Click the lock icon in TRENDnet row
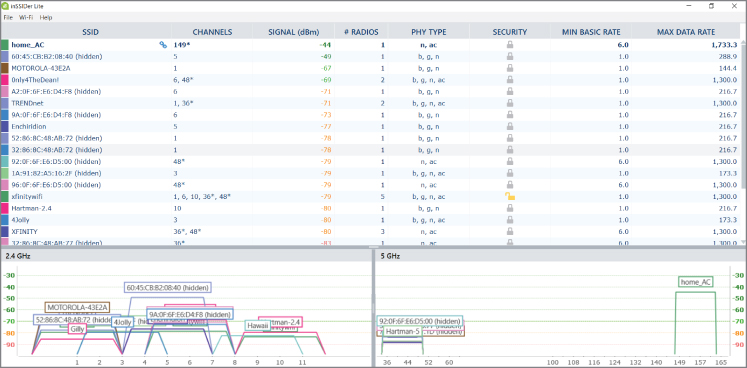Screen dimensions: 747x368 (510, 103)
